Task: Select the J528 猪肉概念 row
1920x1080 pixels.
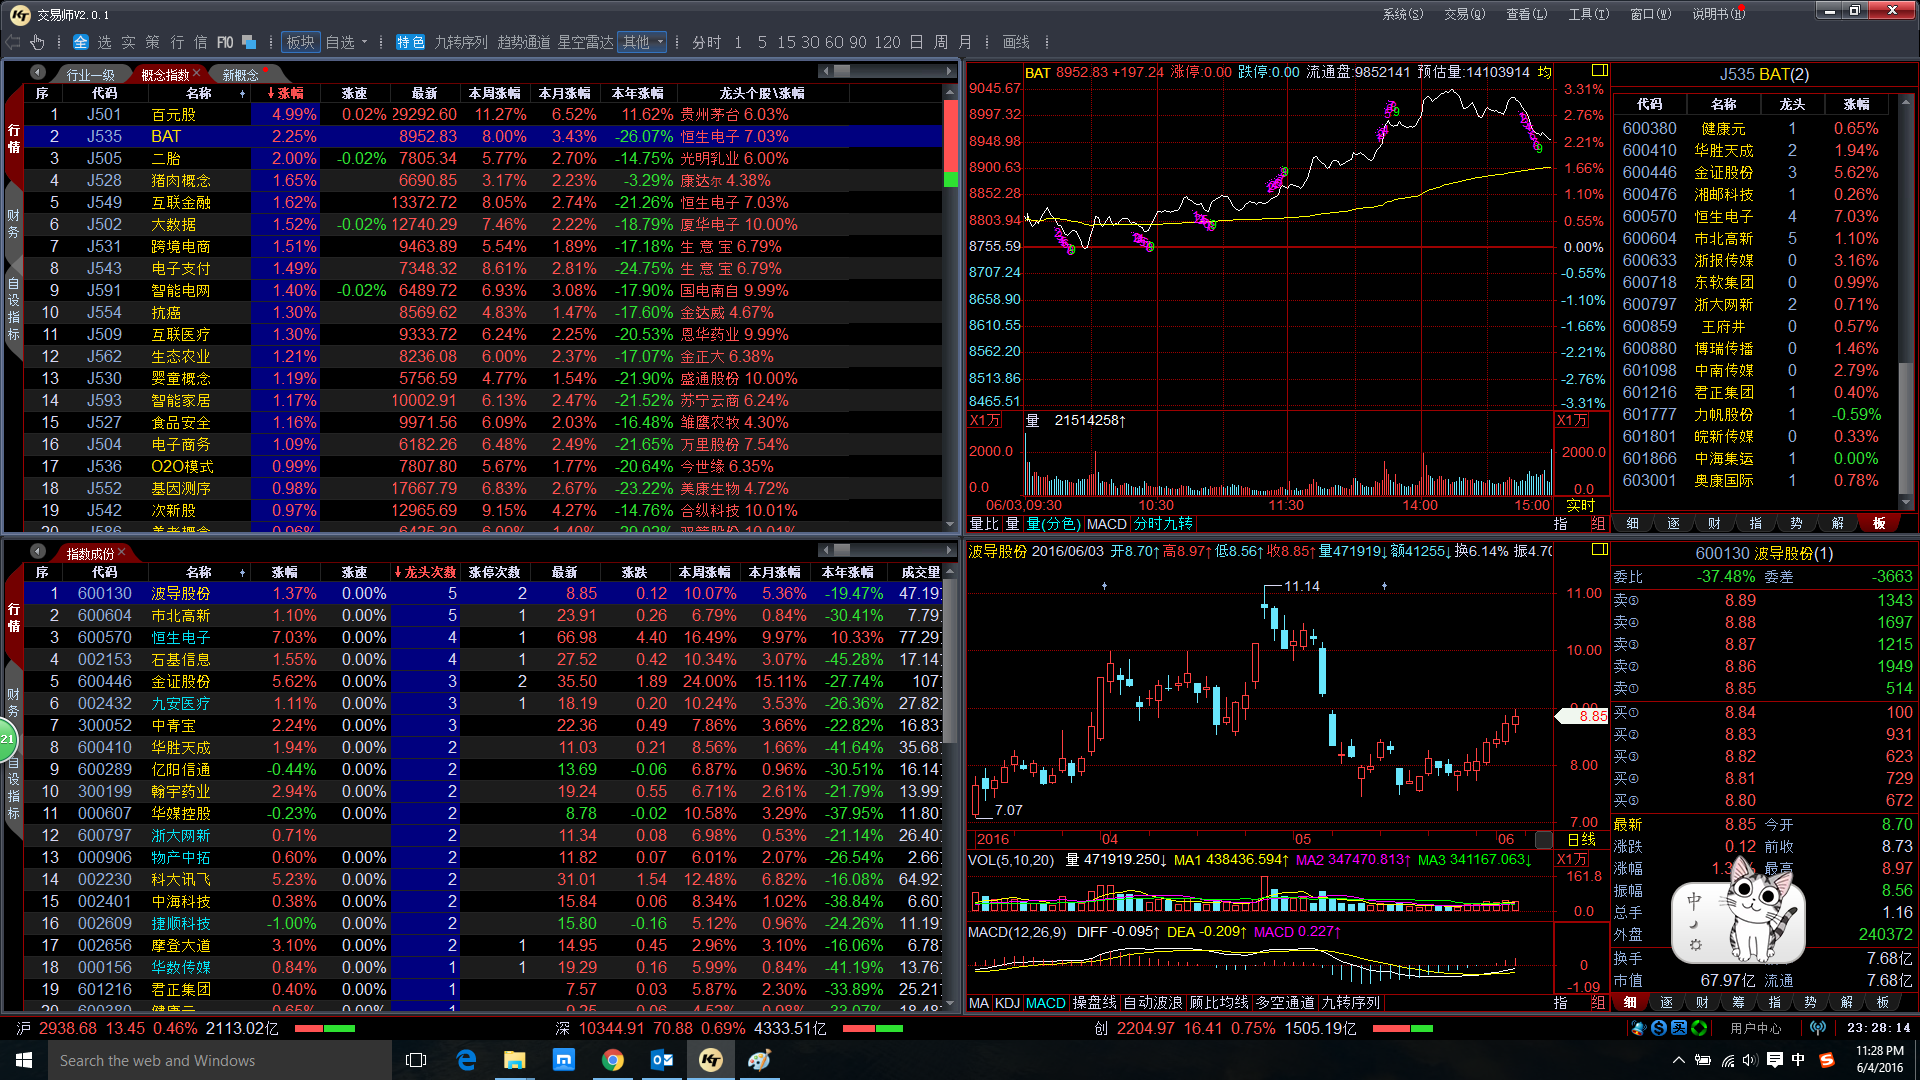Action: 180,180
